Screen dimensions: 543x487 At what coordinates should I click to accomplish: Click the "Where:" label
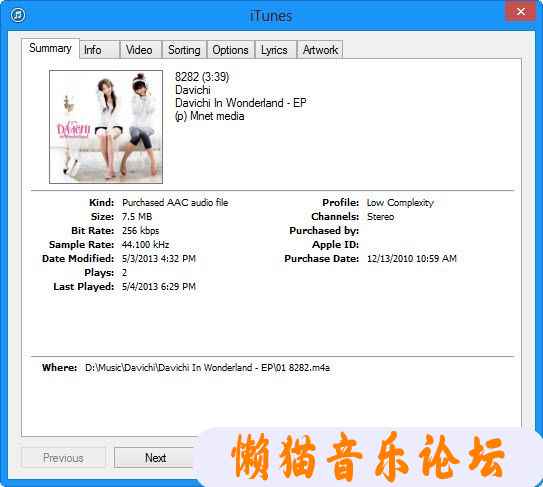(x=59, y=368)
